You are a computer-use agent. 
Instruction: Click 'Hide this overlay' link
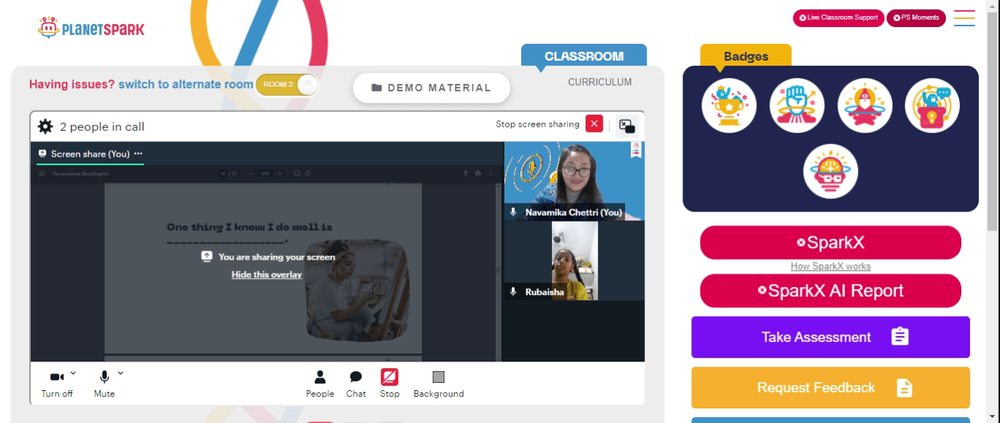point(267,274)
